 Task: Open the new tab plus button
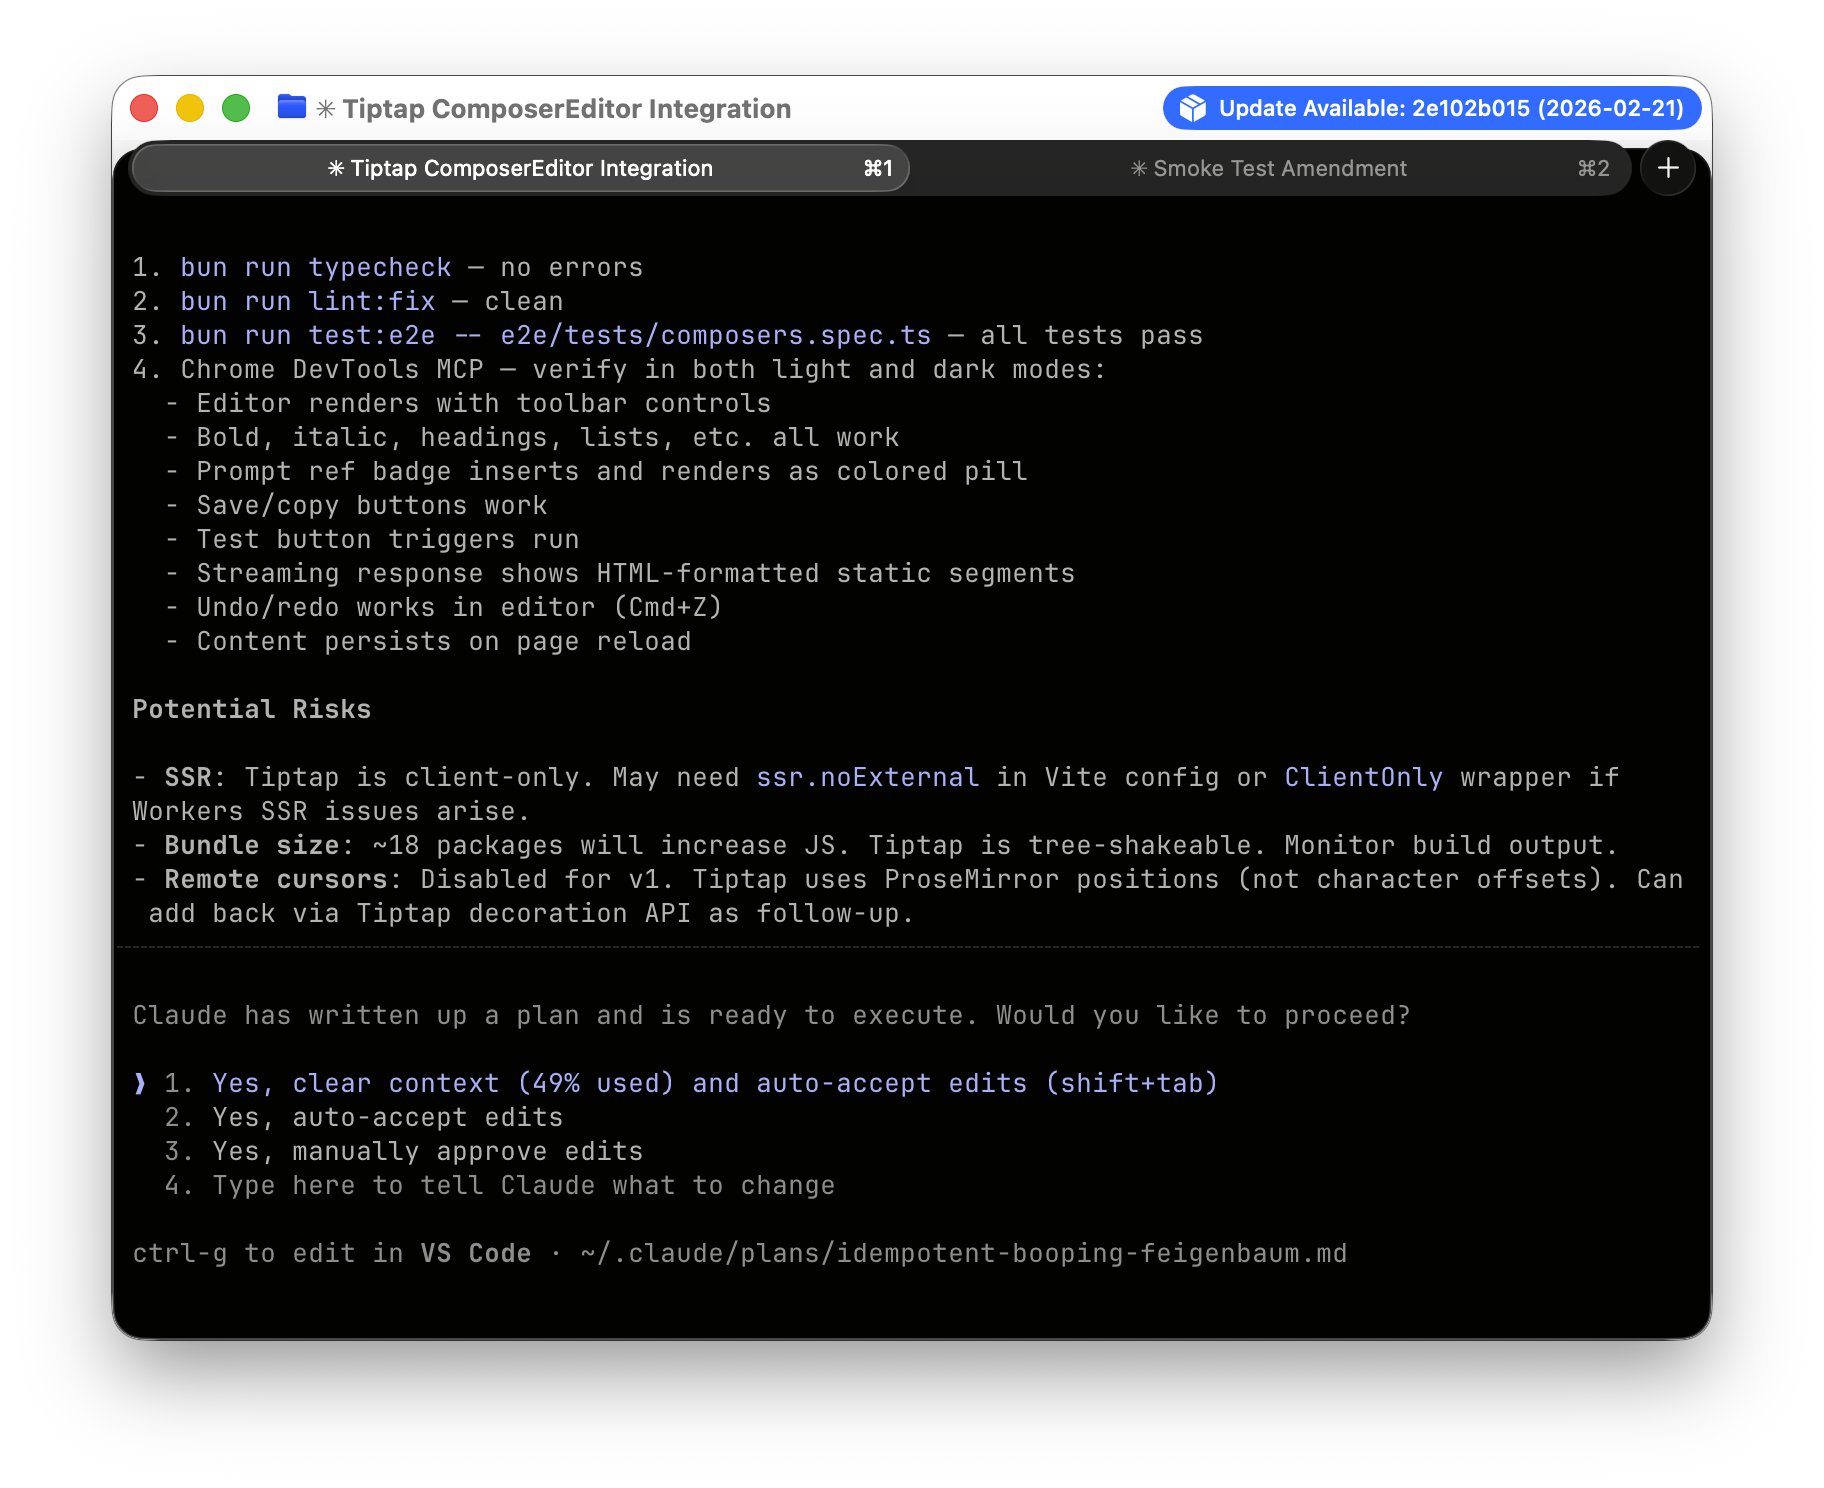(x=1667, y=168)
